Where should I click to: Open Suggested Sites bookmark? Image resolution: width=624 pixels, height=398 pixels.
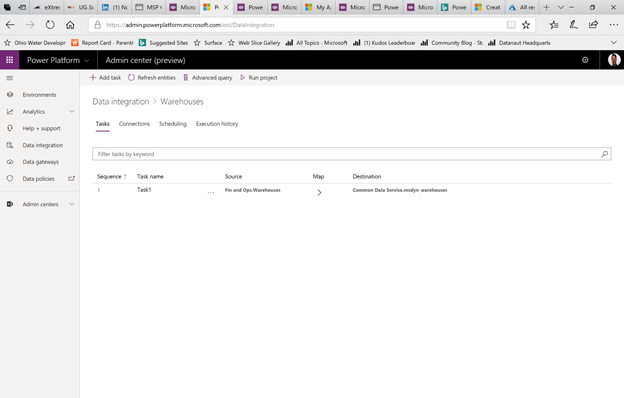pos(164,43)
